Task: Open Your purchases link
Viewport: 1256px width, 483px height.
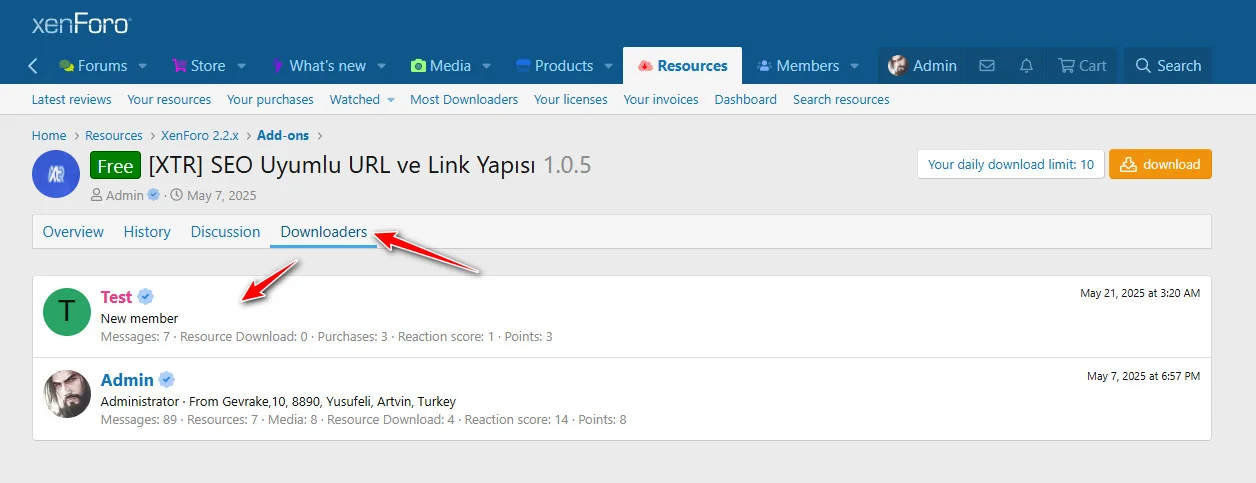Action: click(x=270, y=99)
